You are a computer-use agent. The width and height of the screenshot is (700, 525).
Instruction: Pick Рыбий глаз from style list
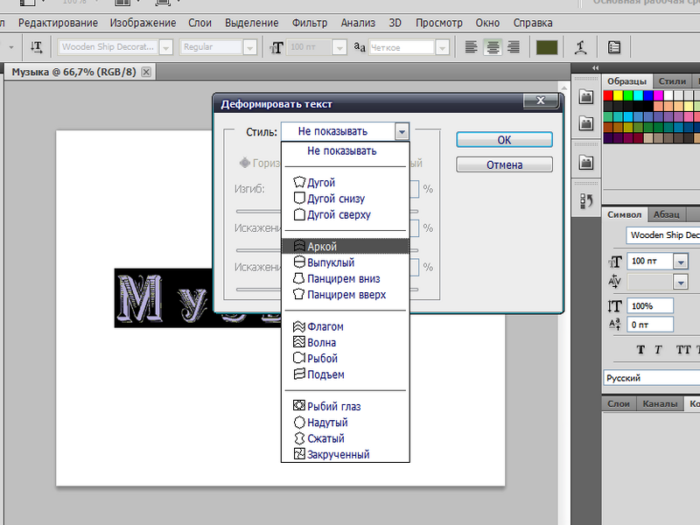pyautogui.click(x=334, y=407)
